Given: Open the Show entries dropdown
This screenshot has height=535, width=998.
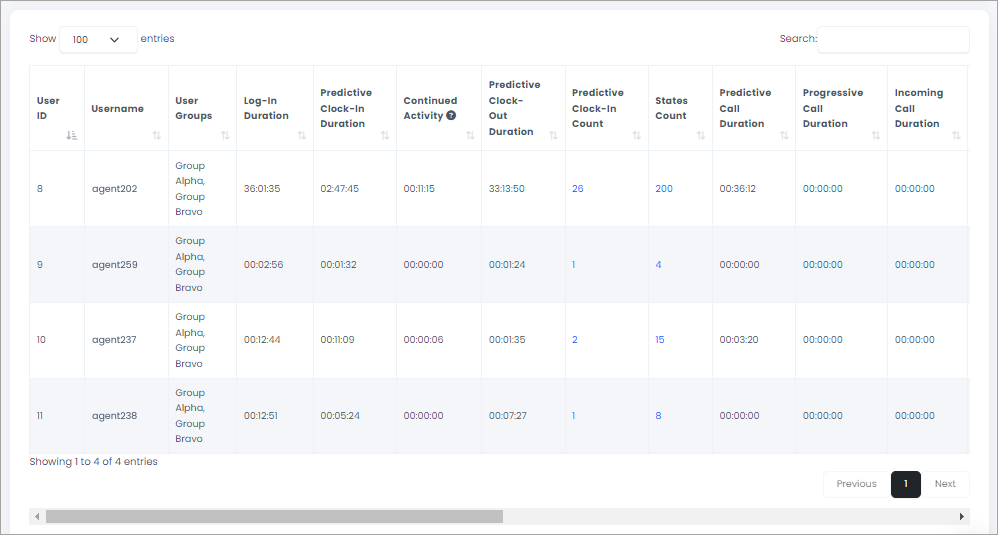Looking at the screenshot, I should [98, 39].
